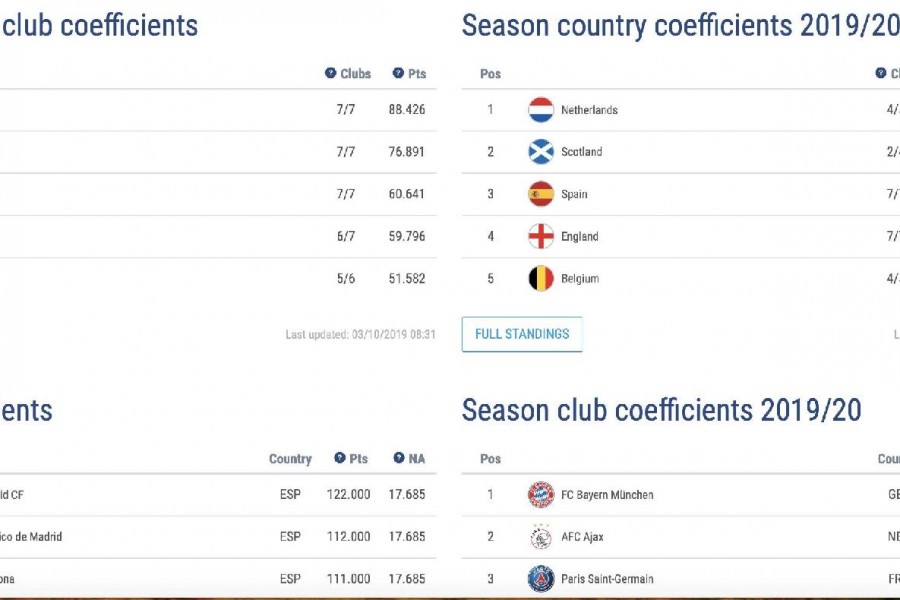Select the FC Bayern München club name
The width and height of the screenshot is (900, 600).
tap(607, 494)
